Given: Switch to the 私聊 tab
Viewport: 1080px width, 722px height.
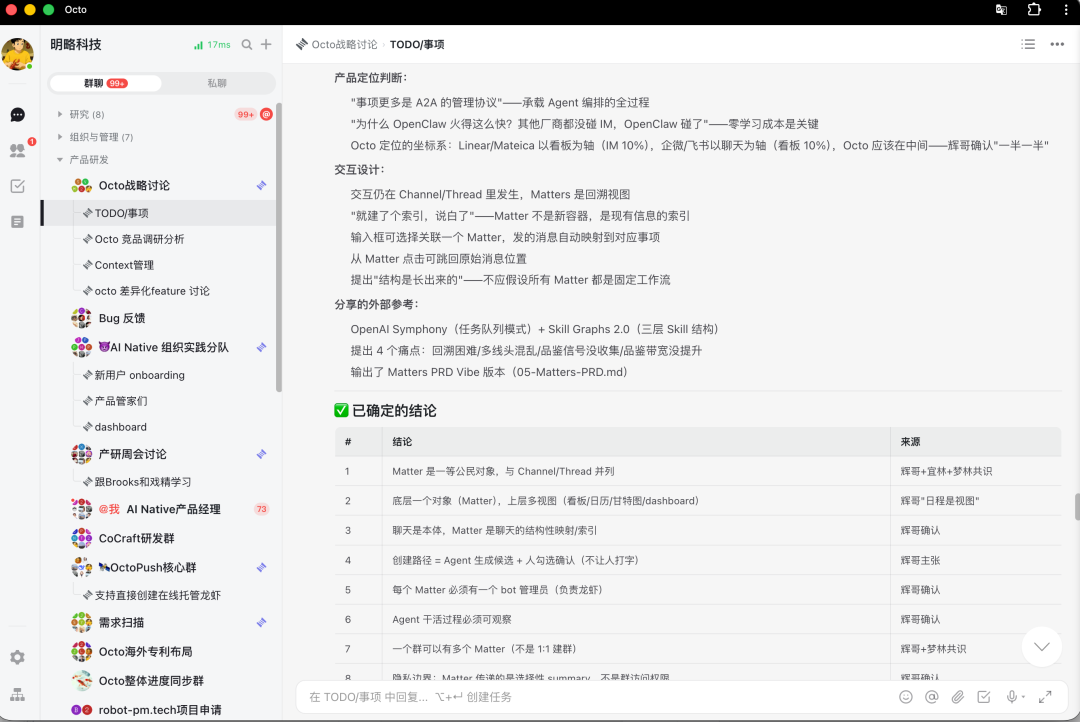Looking at the screenshot, I should (x=217, y=83).
